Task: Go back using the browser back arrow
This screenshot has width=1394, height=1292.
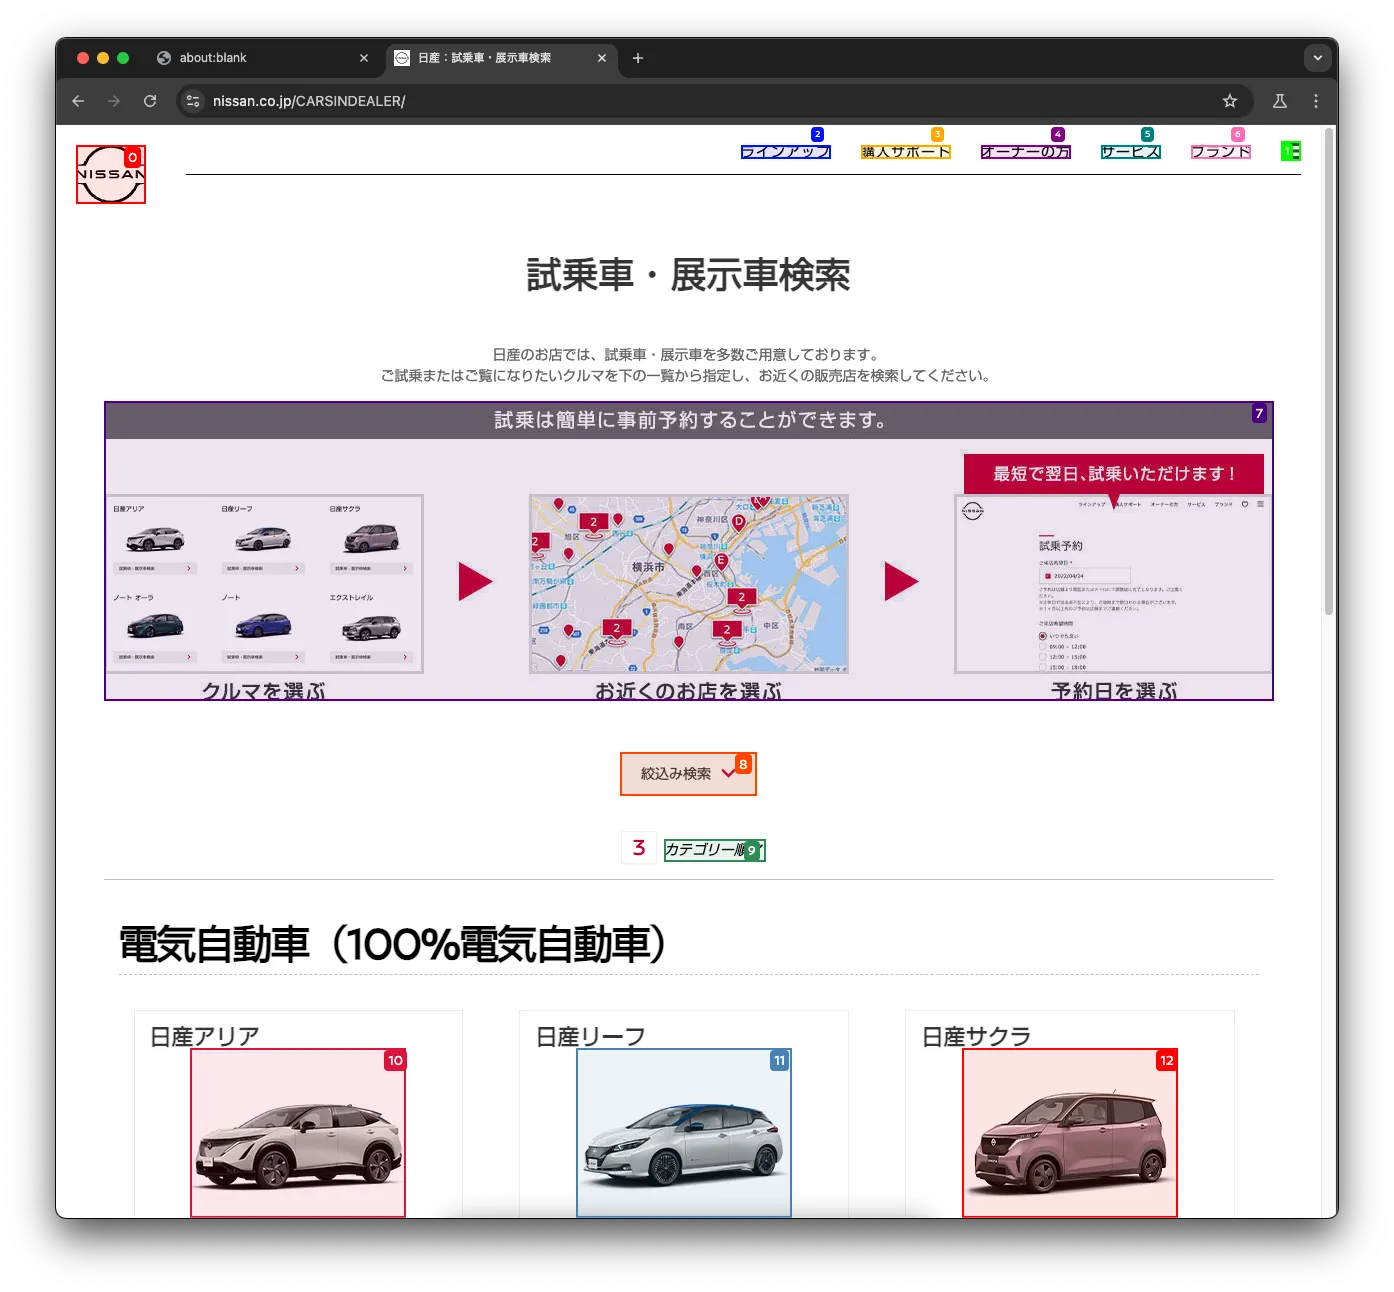Action: 78,101
